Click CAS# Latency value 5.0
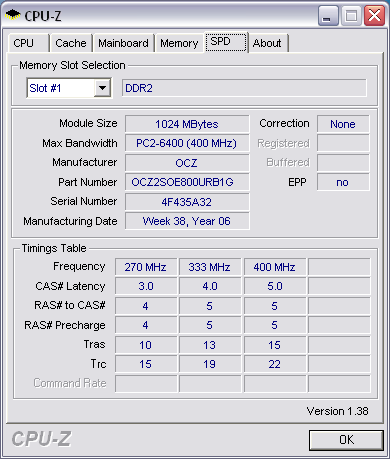 (x=275, y=286)
